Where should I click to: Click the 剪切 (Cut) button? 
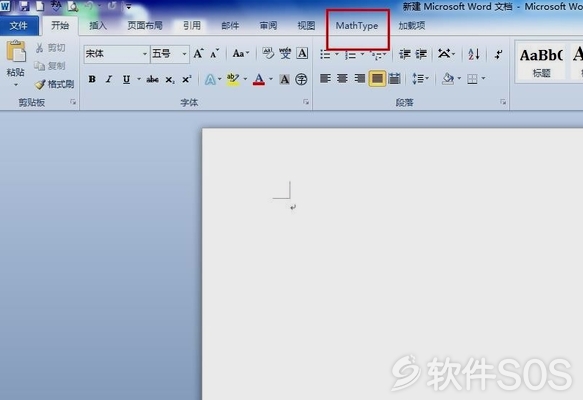51,48
